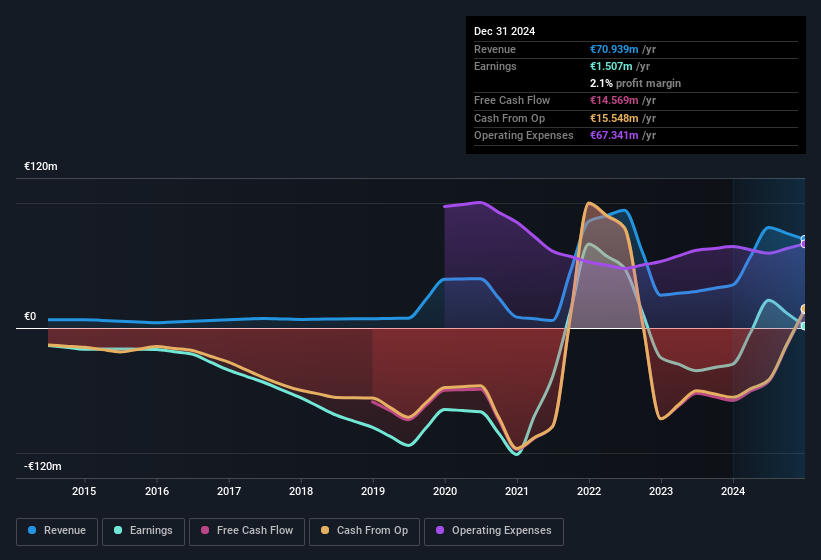
Task: Select the 2019 x-axis label
Action: [x=373, y=491]
